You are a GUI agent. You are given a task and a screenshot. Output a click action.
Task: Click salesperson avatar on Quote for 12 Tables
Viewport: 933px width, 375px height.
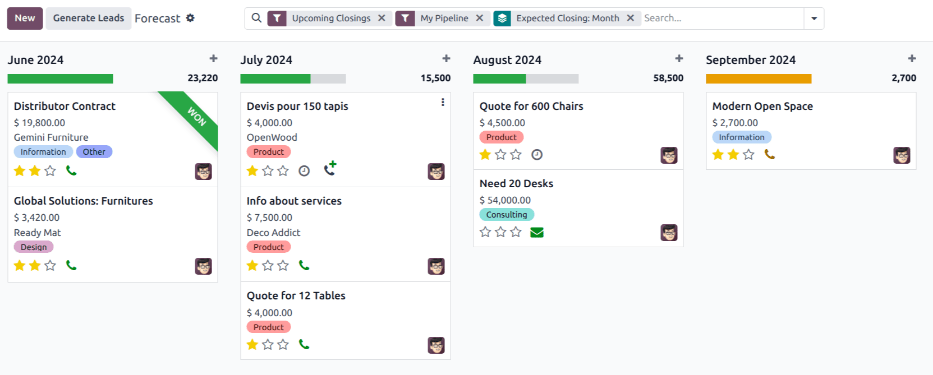[436, 345]
